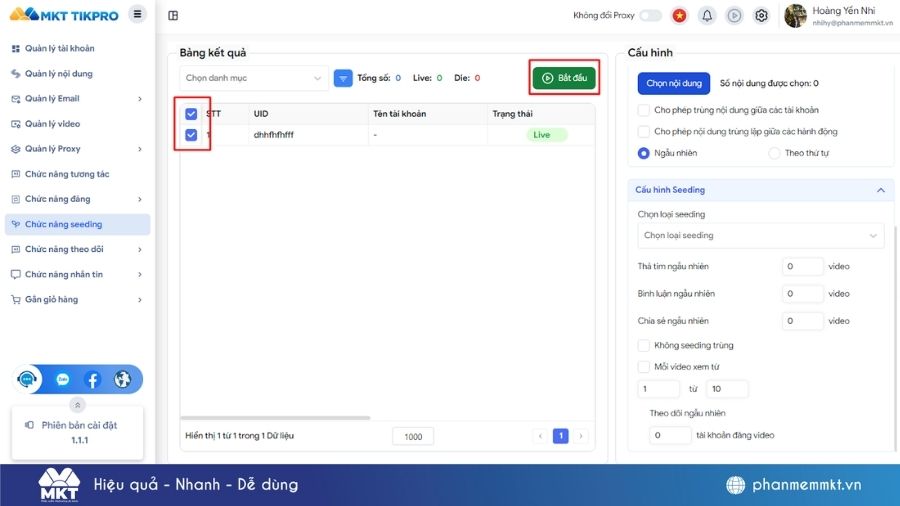900x506 pixels.
Task: Select the Vietnam flag language icon
Action: [680, 15]
